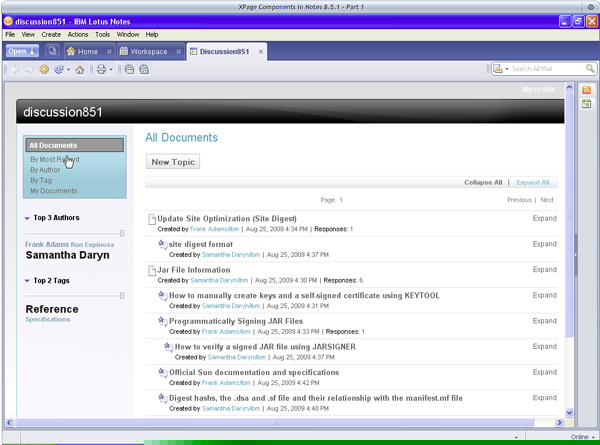The height and width of the screenshot is (445, 600).
Task: Expand the Official Sun documentation row
Action: (545, 372)
